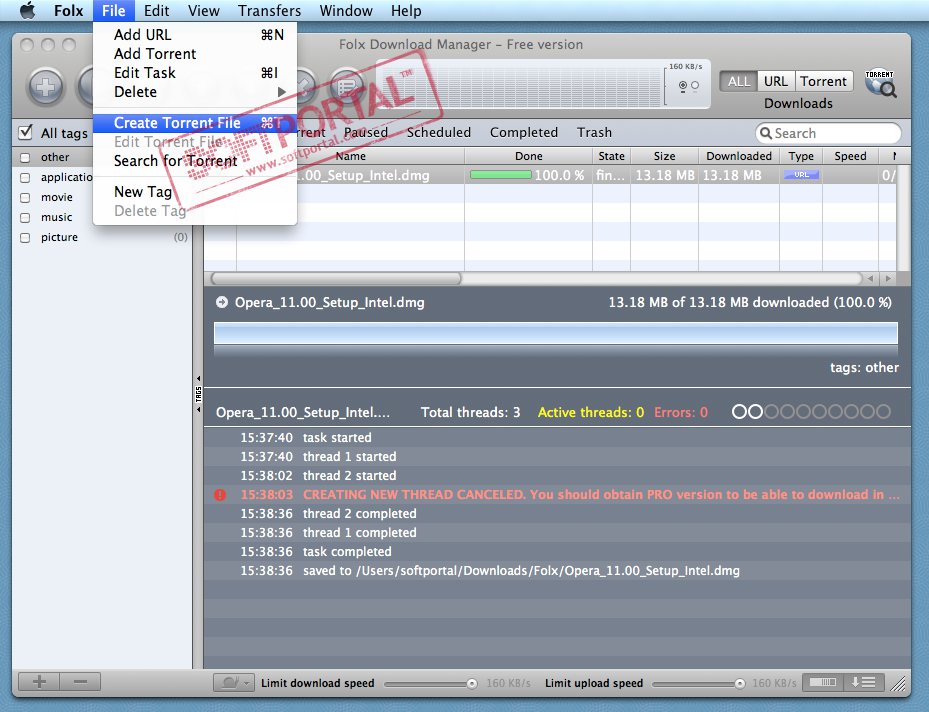Click the Search input field
The image size is (929, 712).
(828, 133)
